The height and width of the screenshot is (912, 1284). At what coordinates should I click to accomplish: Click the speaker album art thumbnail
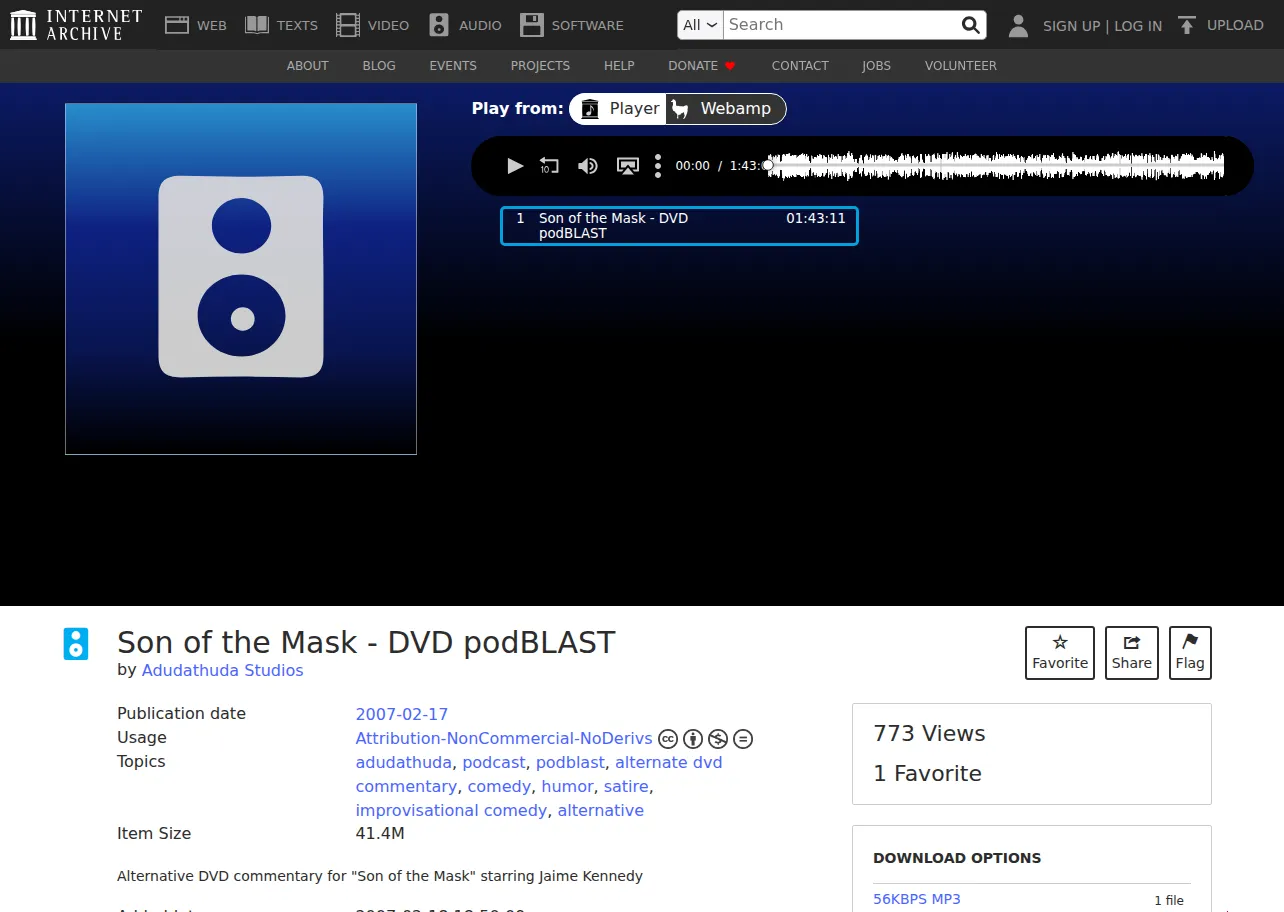click(x=241, y=279)
